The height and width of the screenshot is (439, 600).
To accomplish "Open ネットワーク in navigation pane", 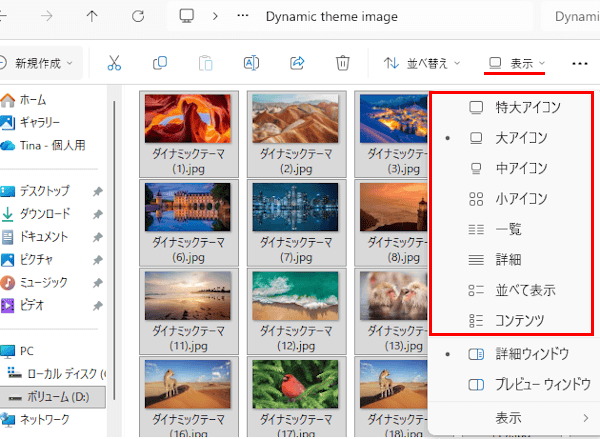I will (x=35, y=419).
